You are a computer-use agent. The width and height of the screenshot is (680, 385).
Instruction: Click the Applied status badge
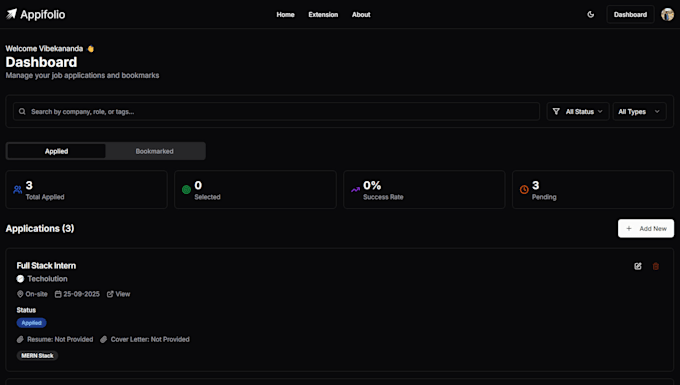(32, 323)
